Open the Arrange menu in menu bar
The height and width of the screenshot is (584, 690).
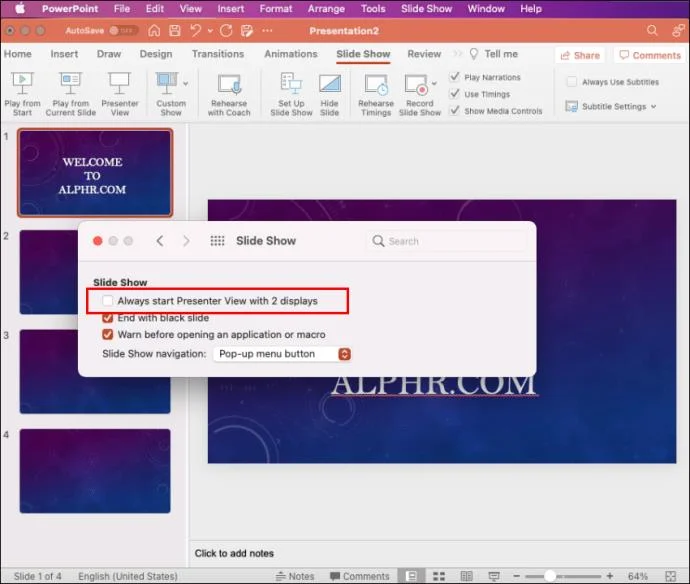coord(326,8)
